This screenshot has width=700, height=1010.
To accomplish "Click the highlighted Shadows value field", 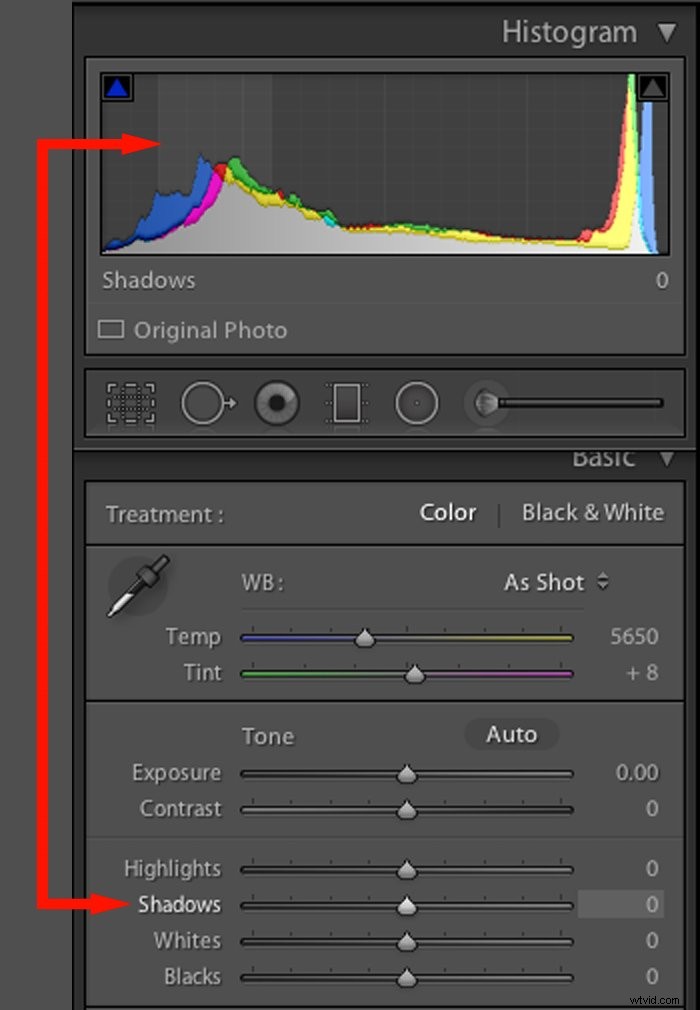I will [x=621, y=904].
